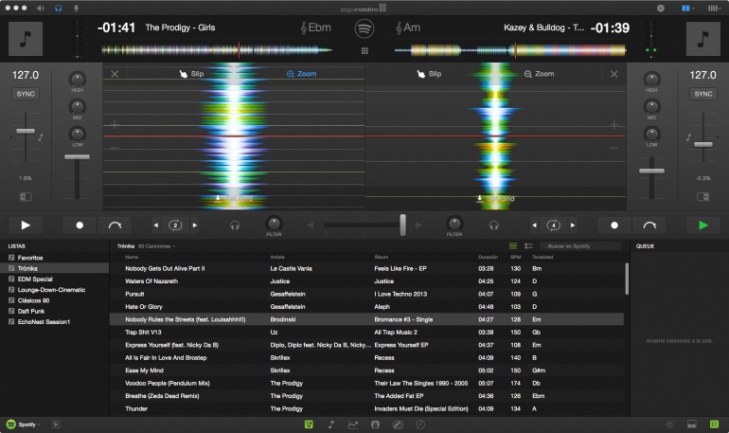Halve the left deck loop length

point(156,225)
